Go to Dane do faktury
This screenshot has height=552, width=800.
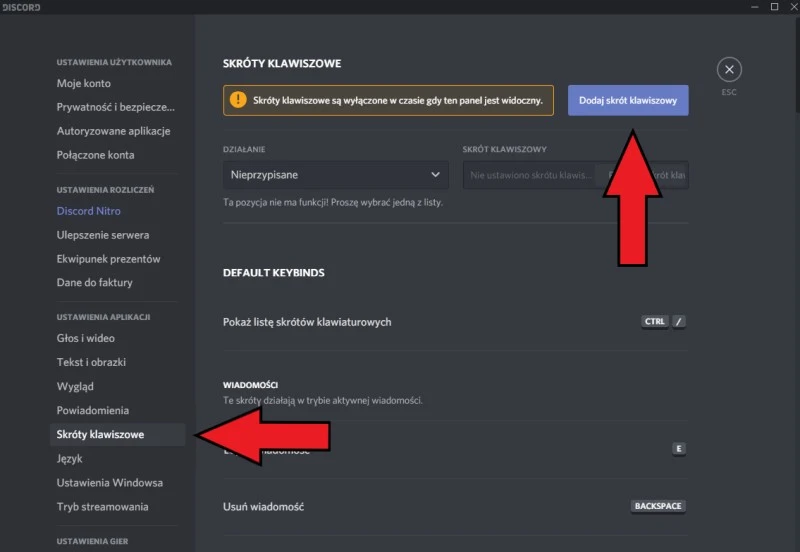coord(94,283)
